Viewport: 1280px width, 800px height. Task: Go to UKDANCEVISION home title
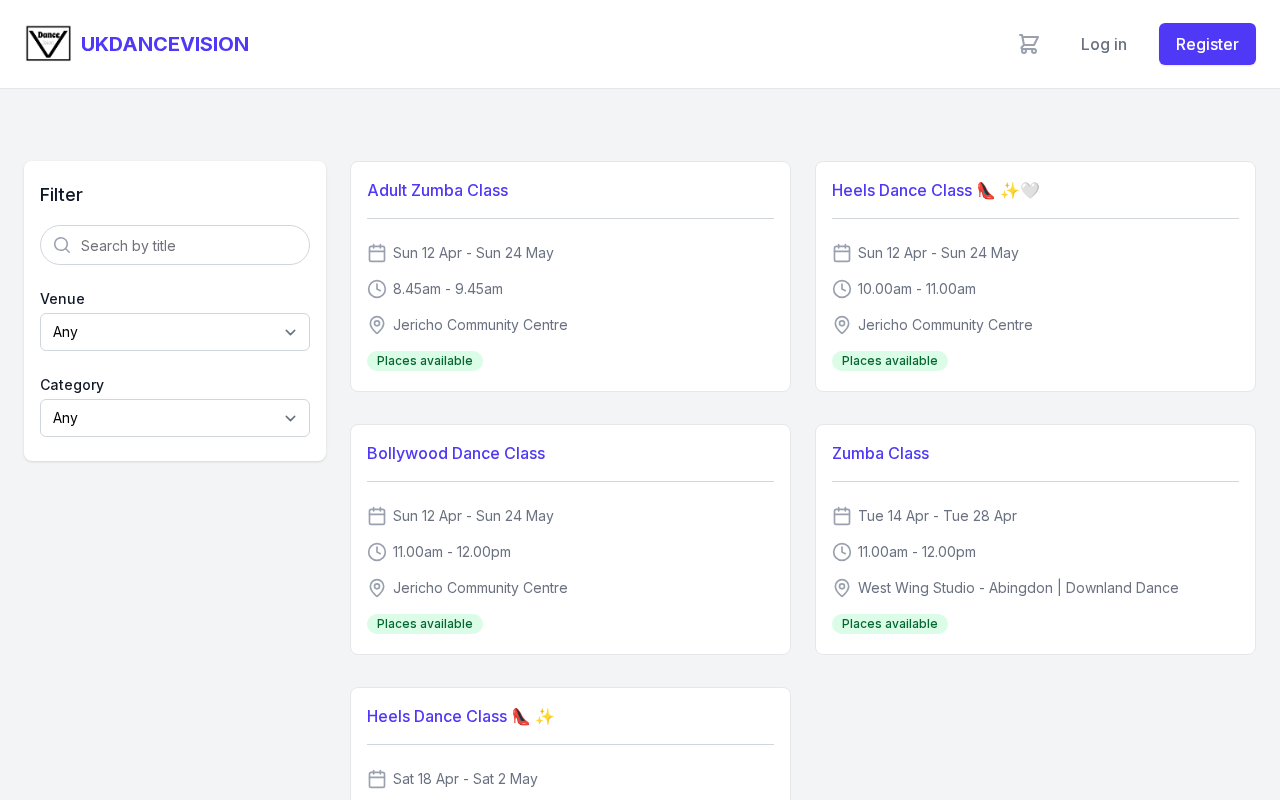(x=165, y=44)
